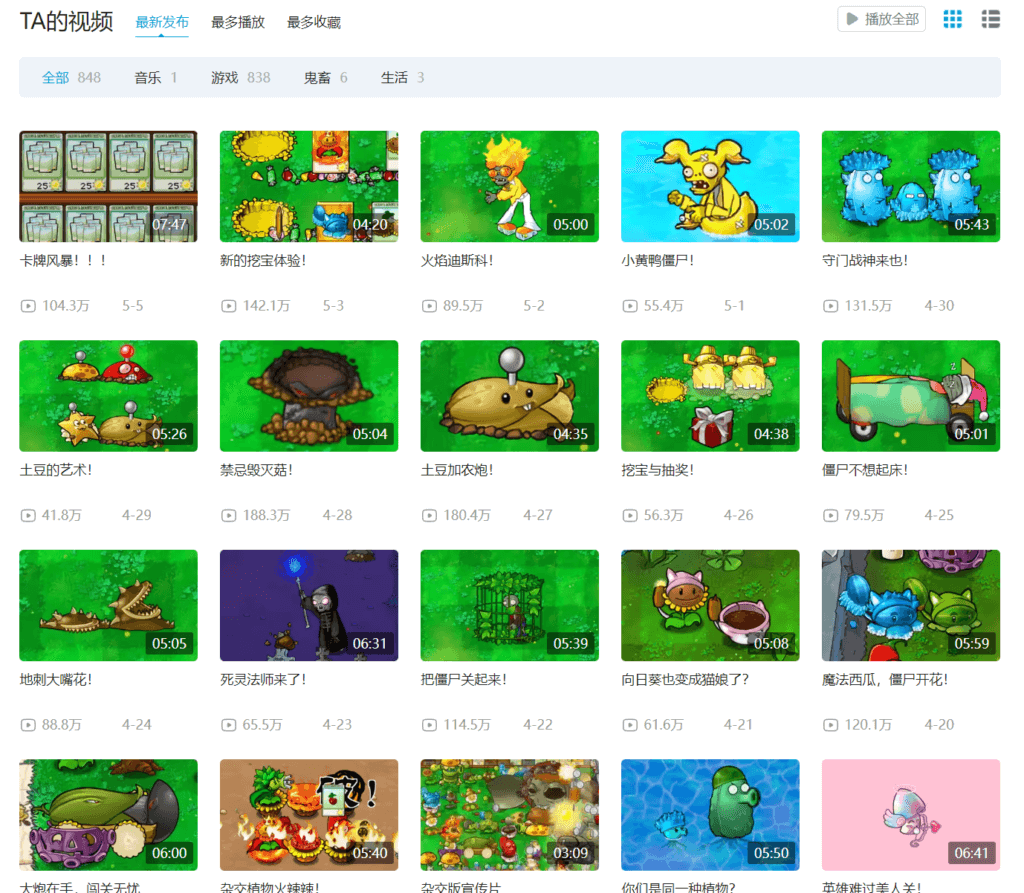Click the play count icon beside 131.5万

pyautogui.click(x=831, y=306)
